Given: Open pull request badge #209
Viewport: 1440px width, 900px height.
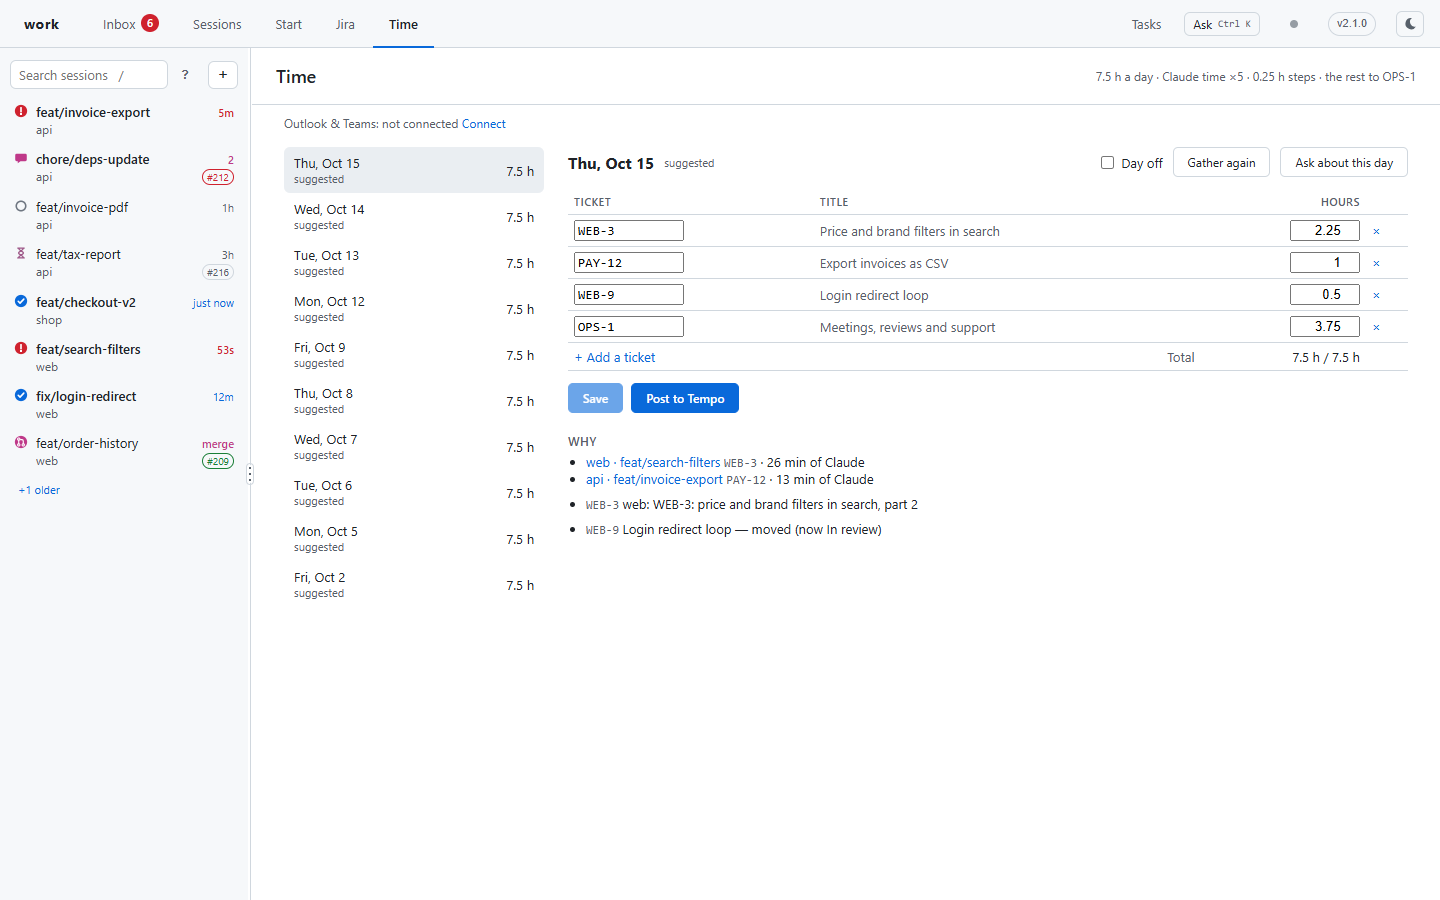Looking at the screenshot, I should pos(218,461).
